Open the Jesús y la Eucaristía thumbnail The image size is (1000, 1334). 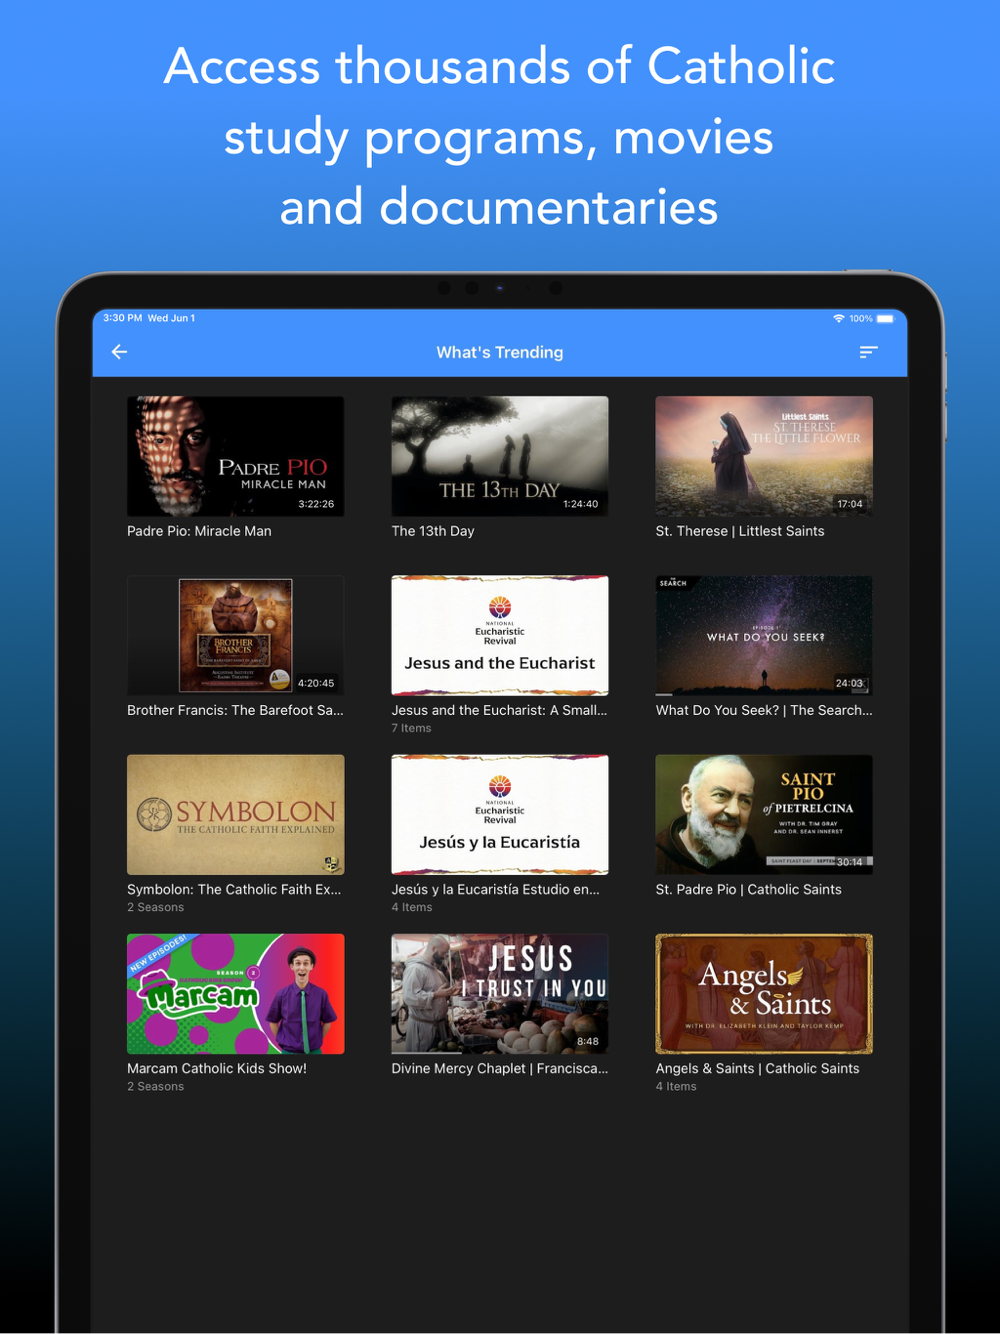point(499,814)
